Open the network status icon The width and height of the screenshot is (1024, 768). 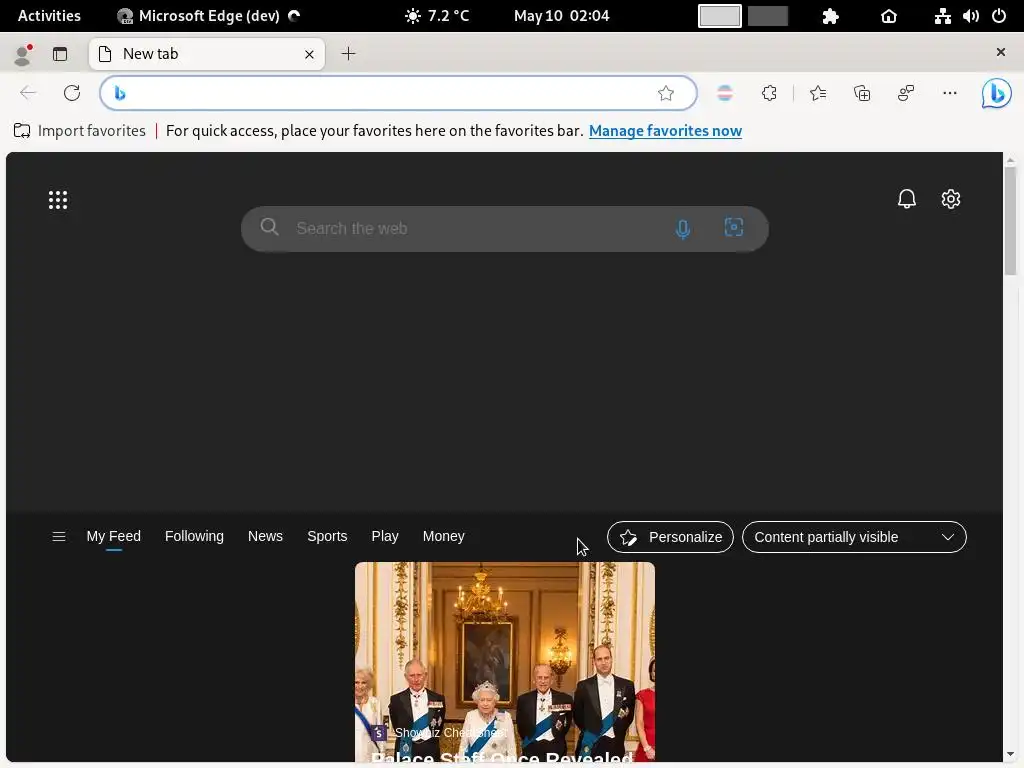click(942, 16)
